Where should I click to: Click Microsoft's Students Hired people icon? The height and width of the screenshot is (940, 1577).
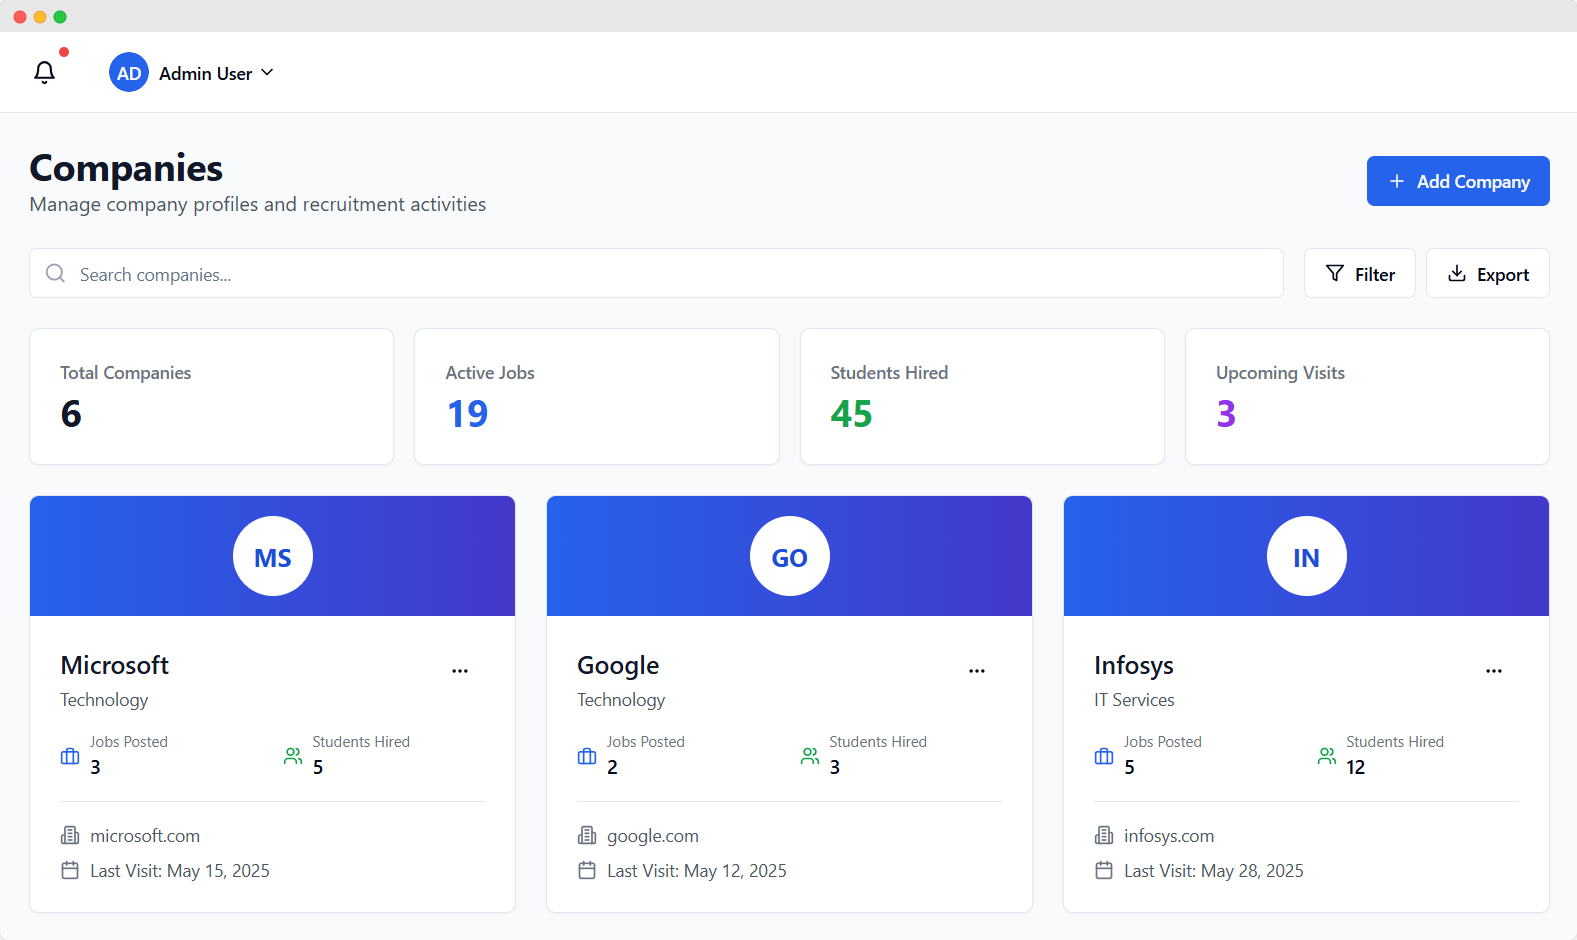pyautogui.click(x=293, y=756)
